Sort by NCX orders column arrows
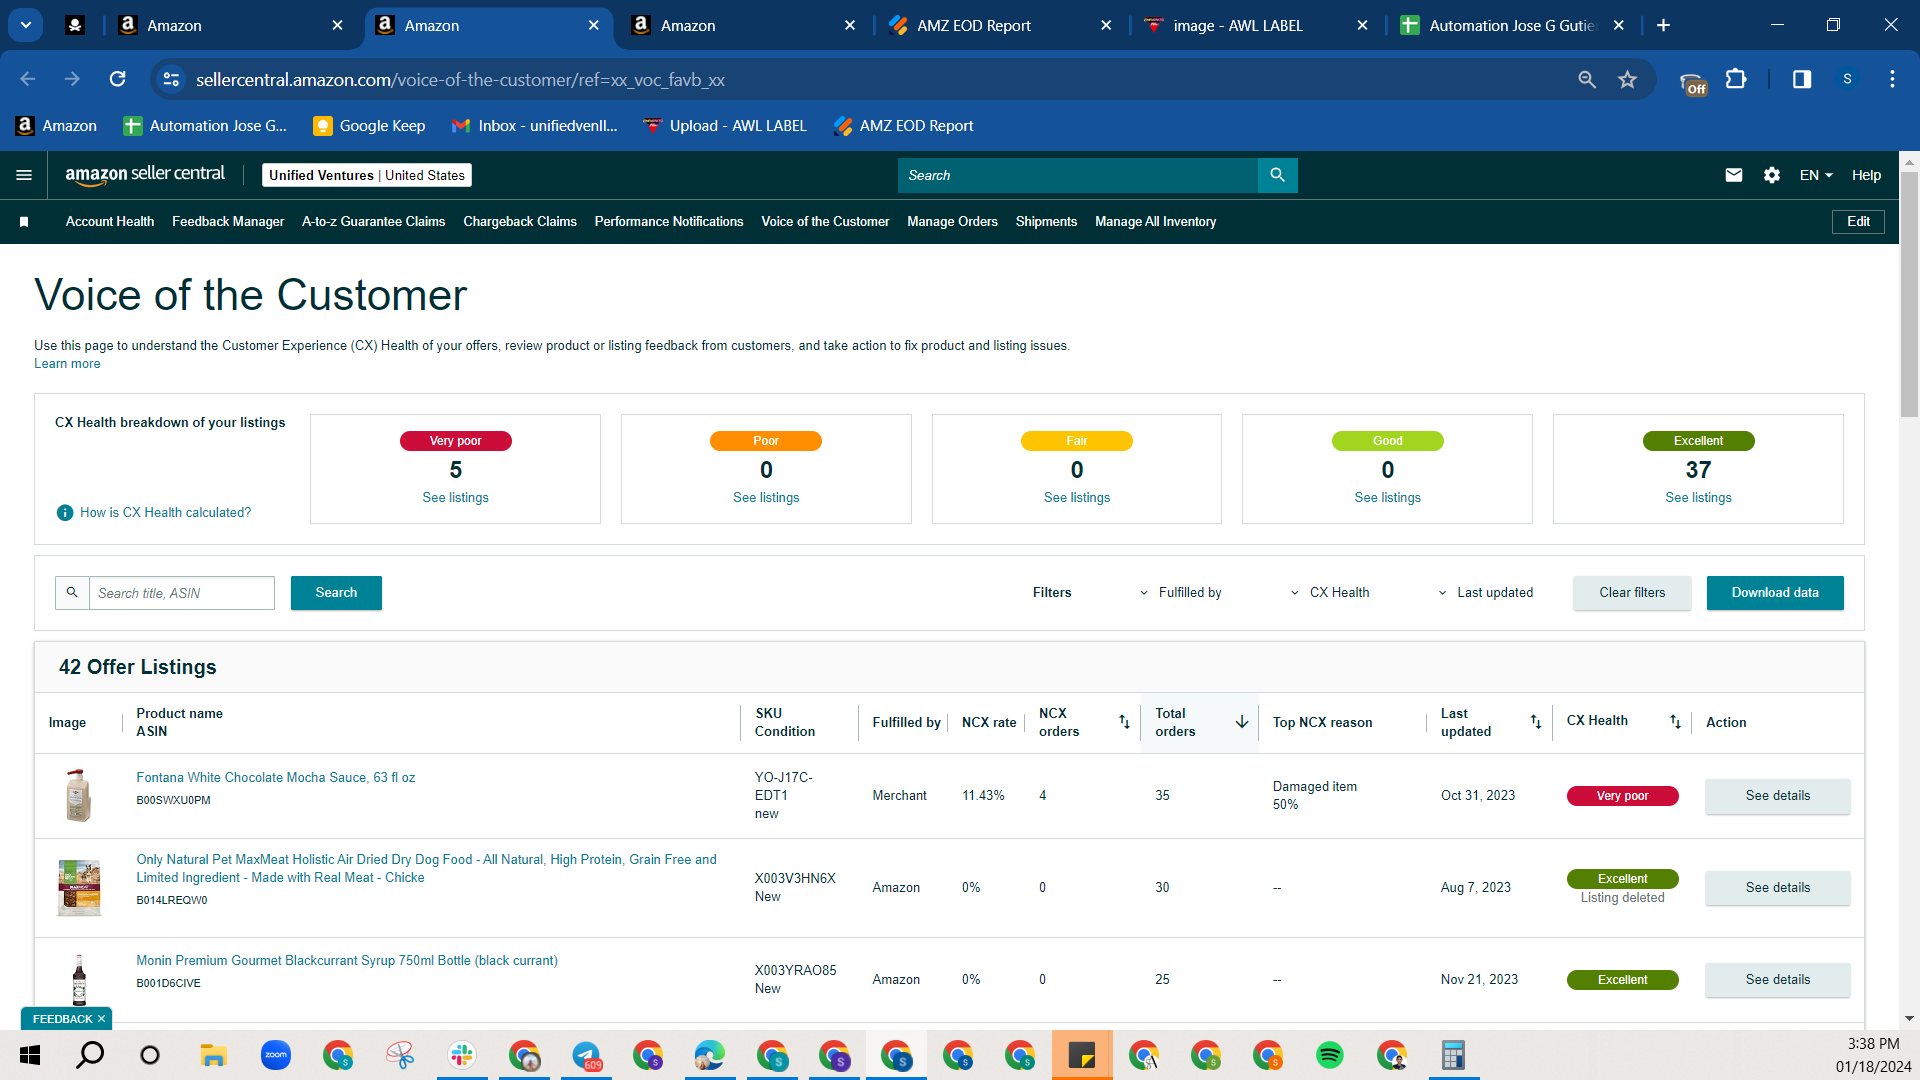The image size is (1920, 1080). [x=1124, y=722]
